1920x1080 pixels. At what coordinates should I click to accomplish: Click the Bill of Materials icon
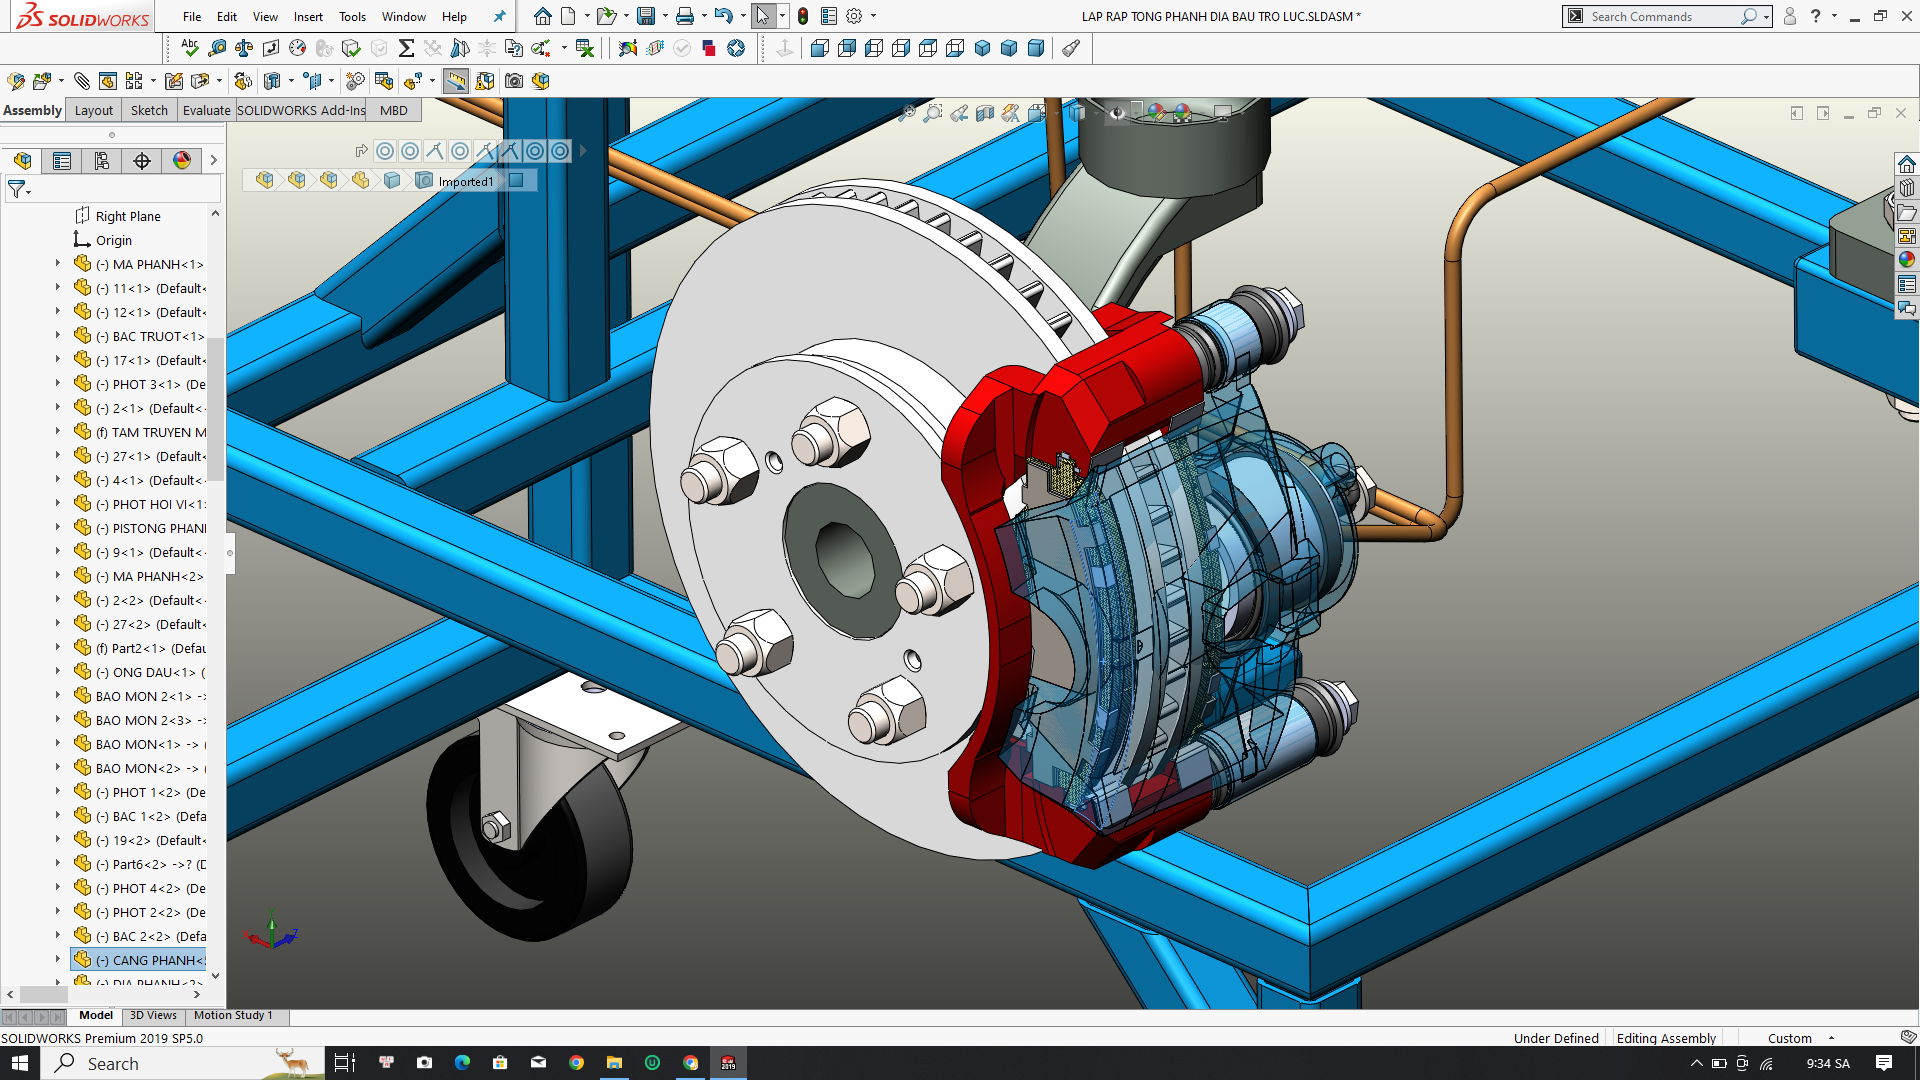tap(384, 81)
